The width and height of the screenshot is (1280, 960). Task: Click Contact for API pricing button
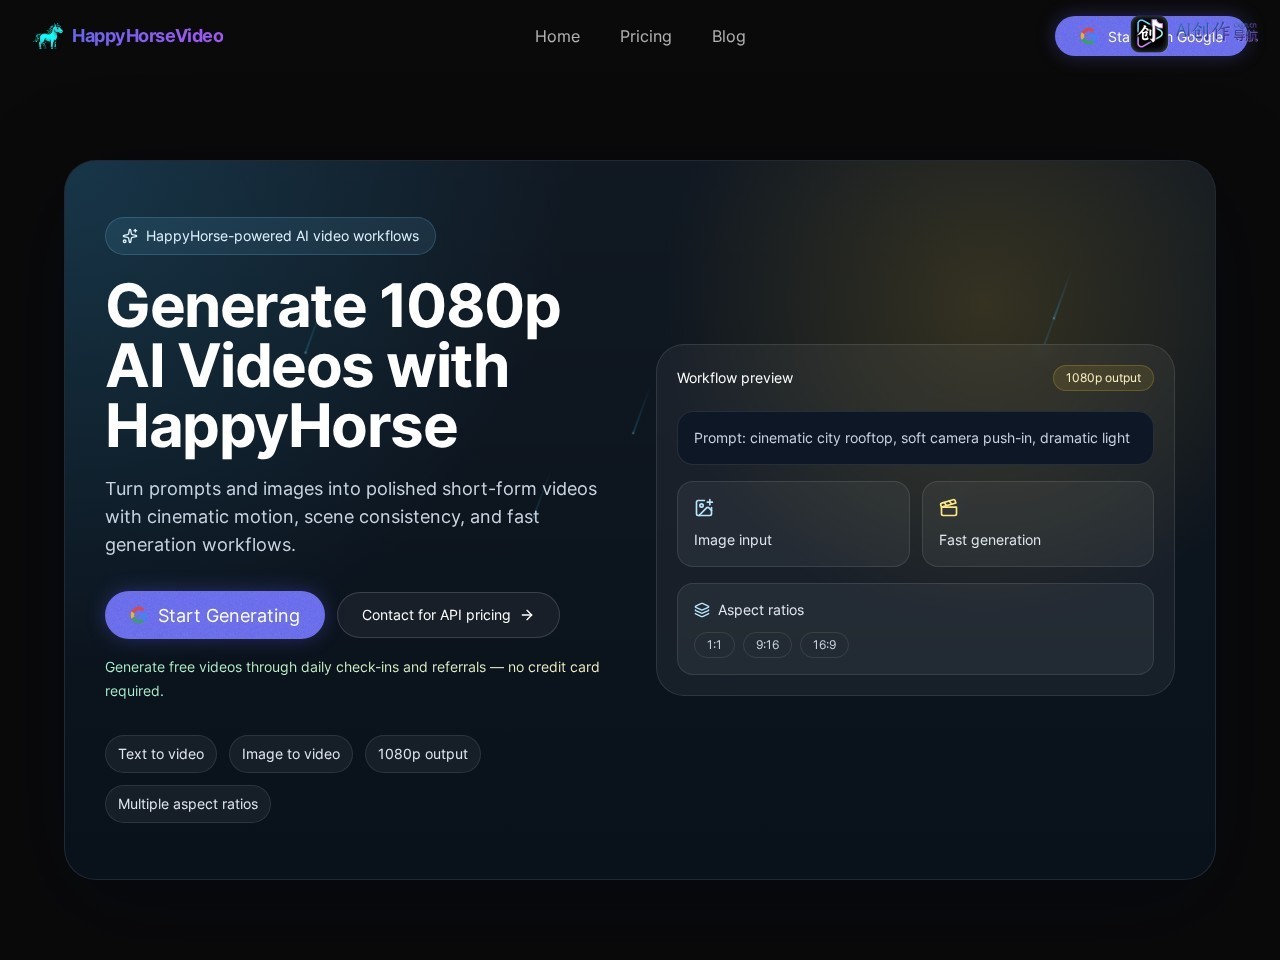point(448,615)
